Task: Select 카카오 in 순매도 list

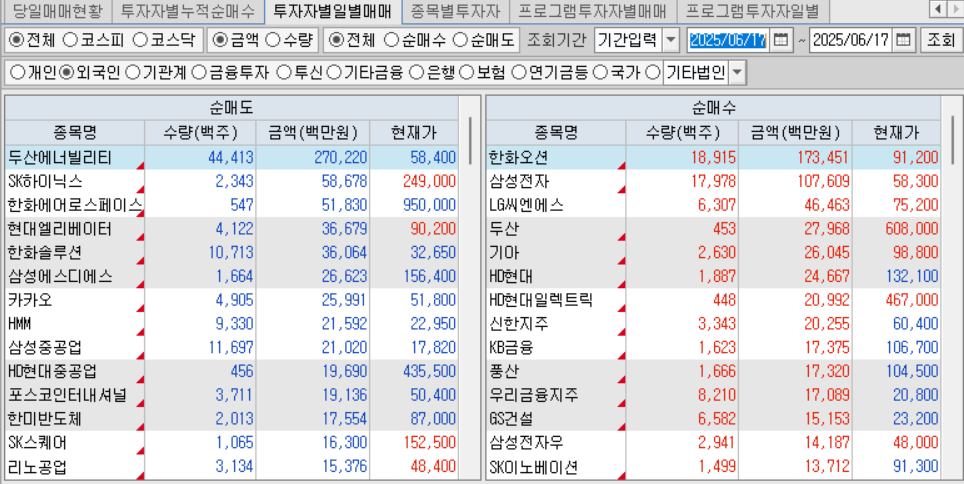Action: click(231, 301)
